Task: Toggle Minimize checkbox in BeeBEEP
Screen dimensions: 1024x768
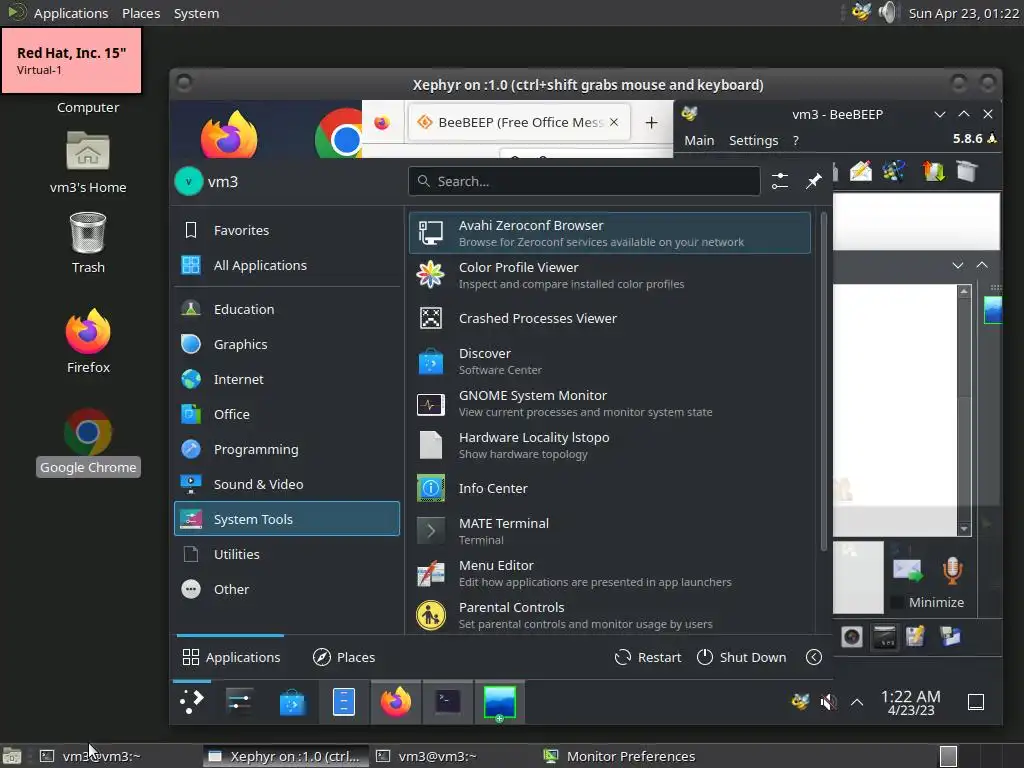Action: click(898, 602)
